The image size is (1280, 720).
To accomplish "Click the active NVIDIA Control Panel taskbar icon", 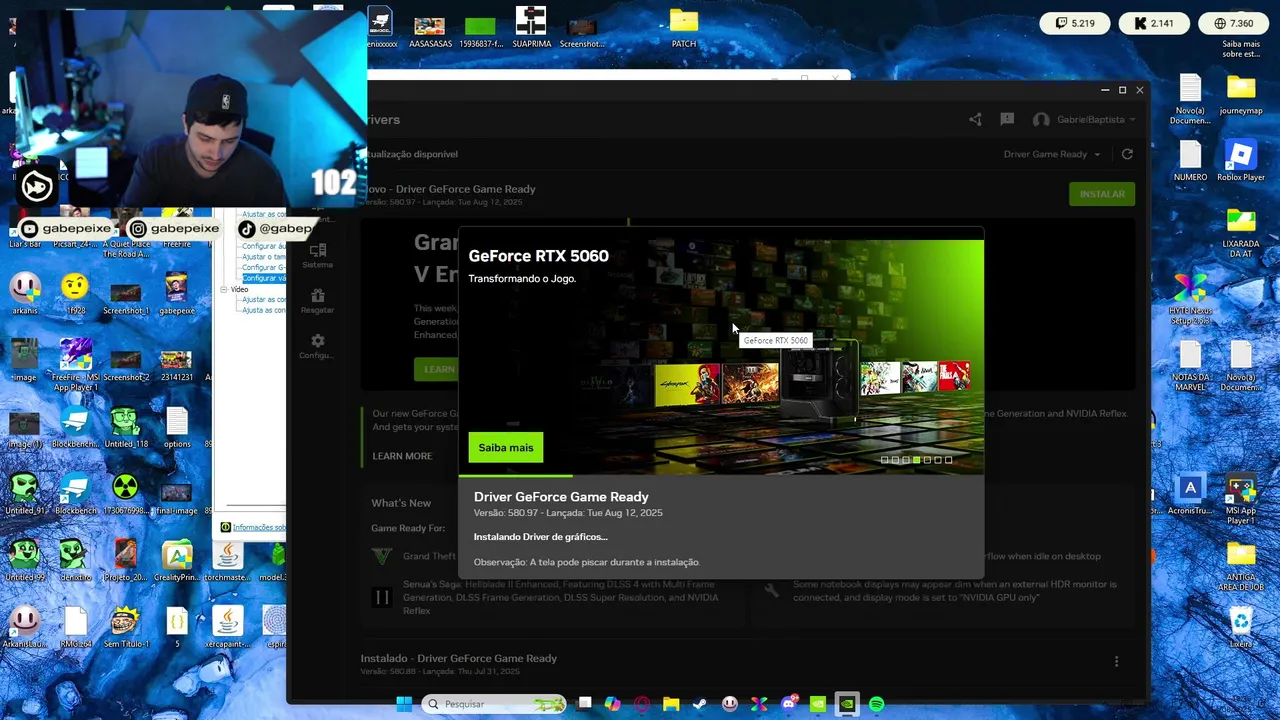I will (x=847, y=704).
